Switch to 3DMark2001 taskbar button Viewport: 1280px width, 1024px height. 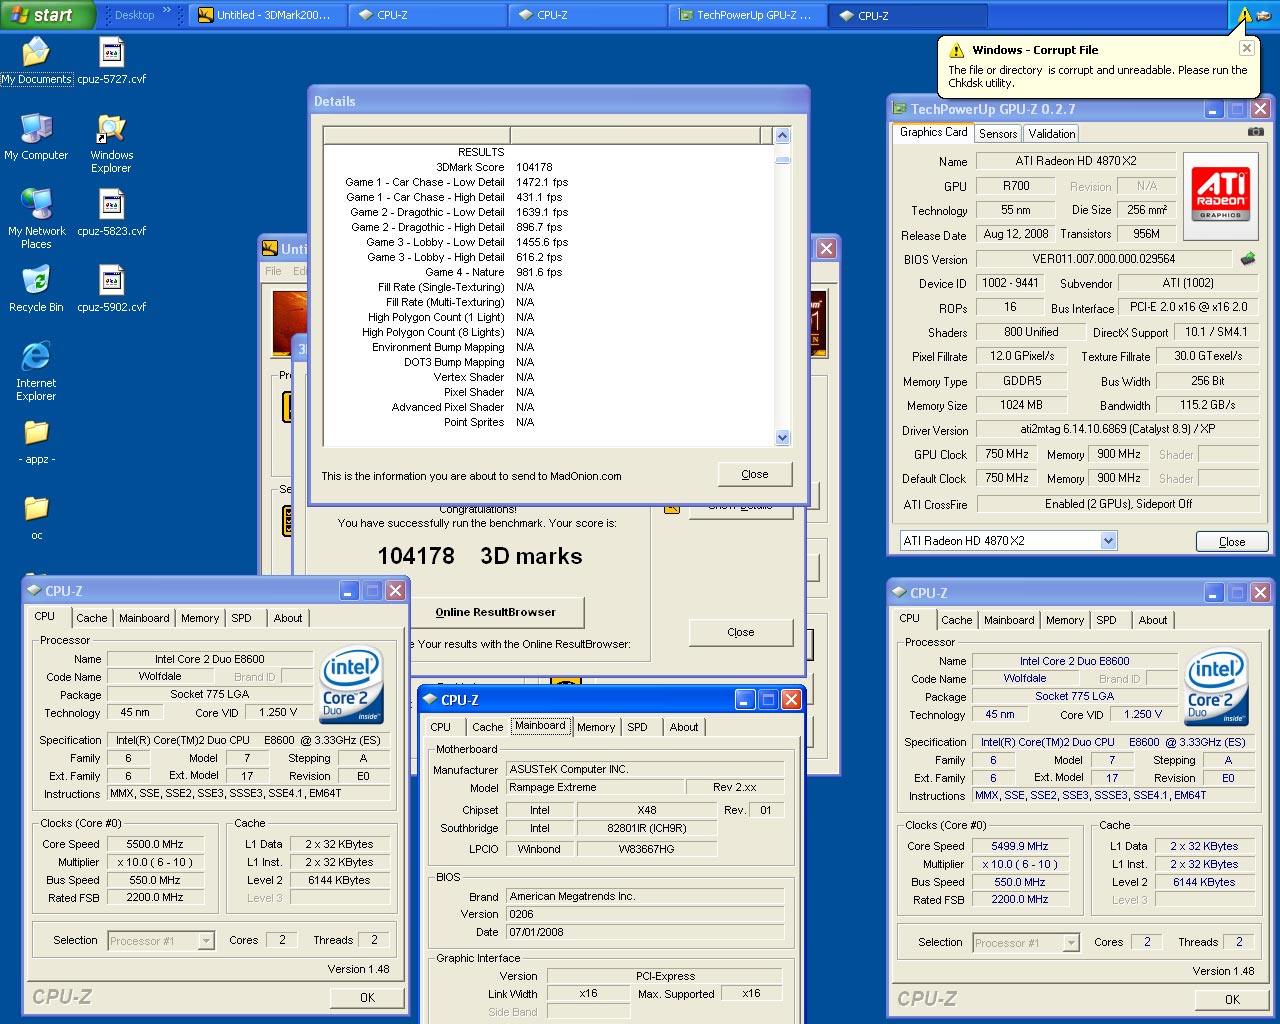coord(268,15)
